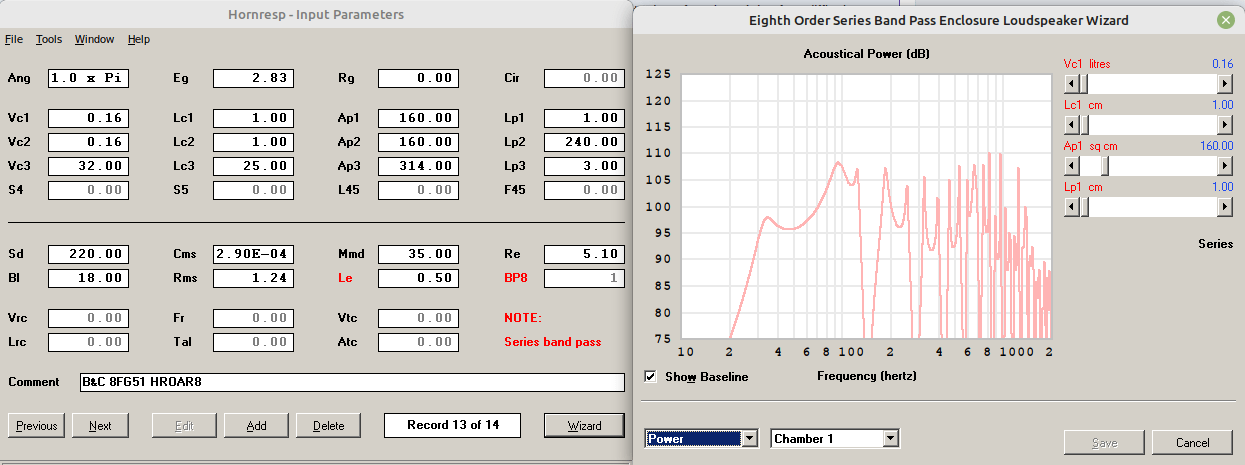1245x465 pixels.
Task: Open the Tools menu
Action: [49, 40]
